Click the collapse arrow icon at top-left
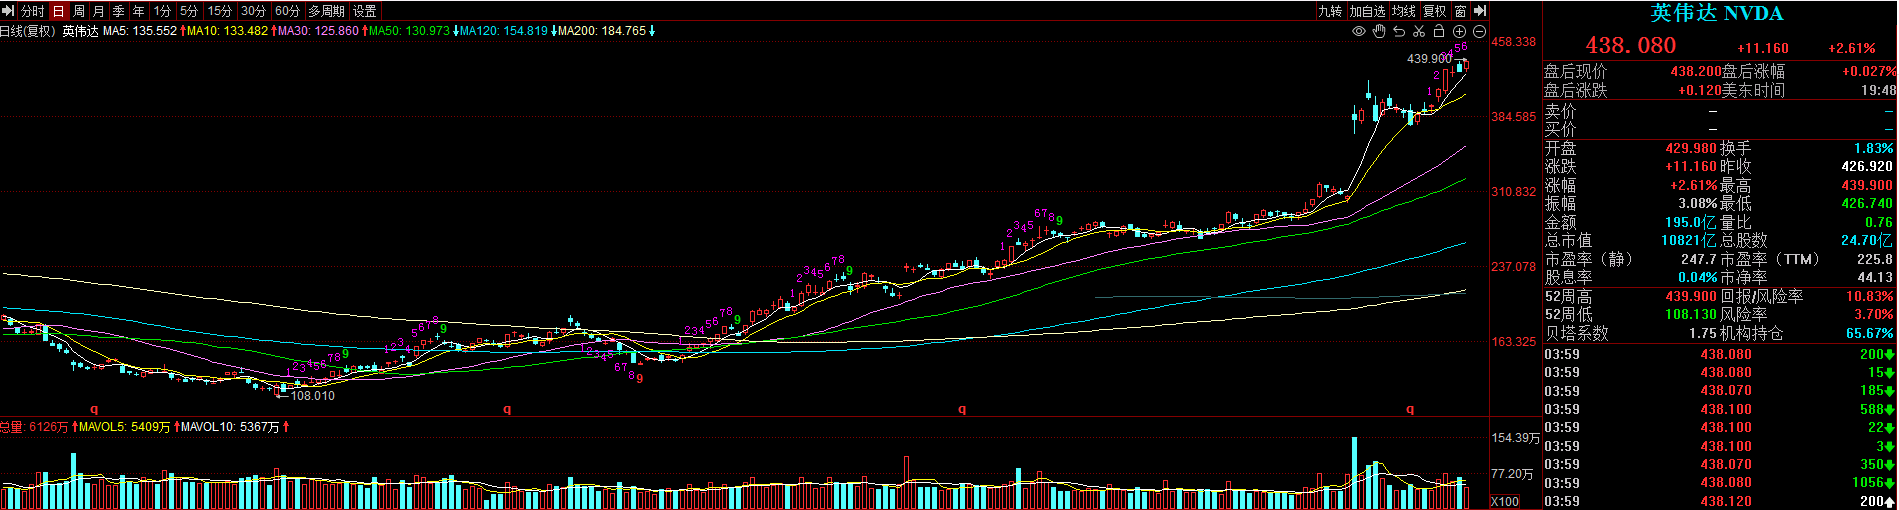The width and height of the screenshot is (1899, 510). [9, 11]
